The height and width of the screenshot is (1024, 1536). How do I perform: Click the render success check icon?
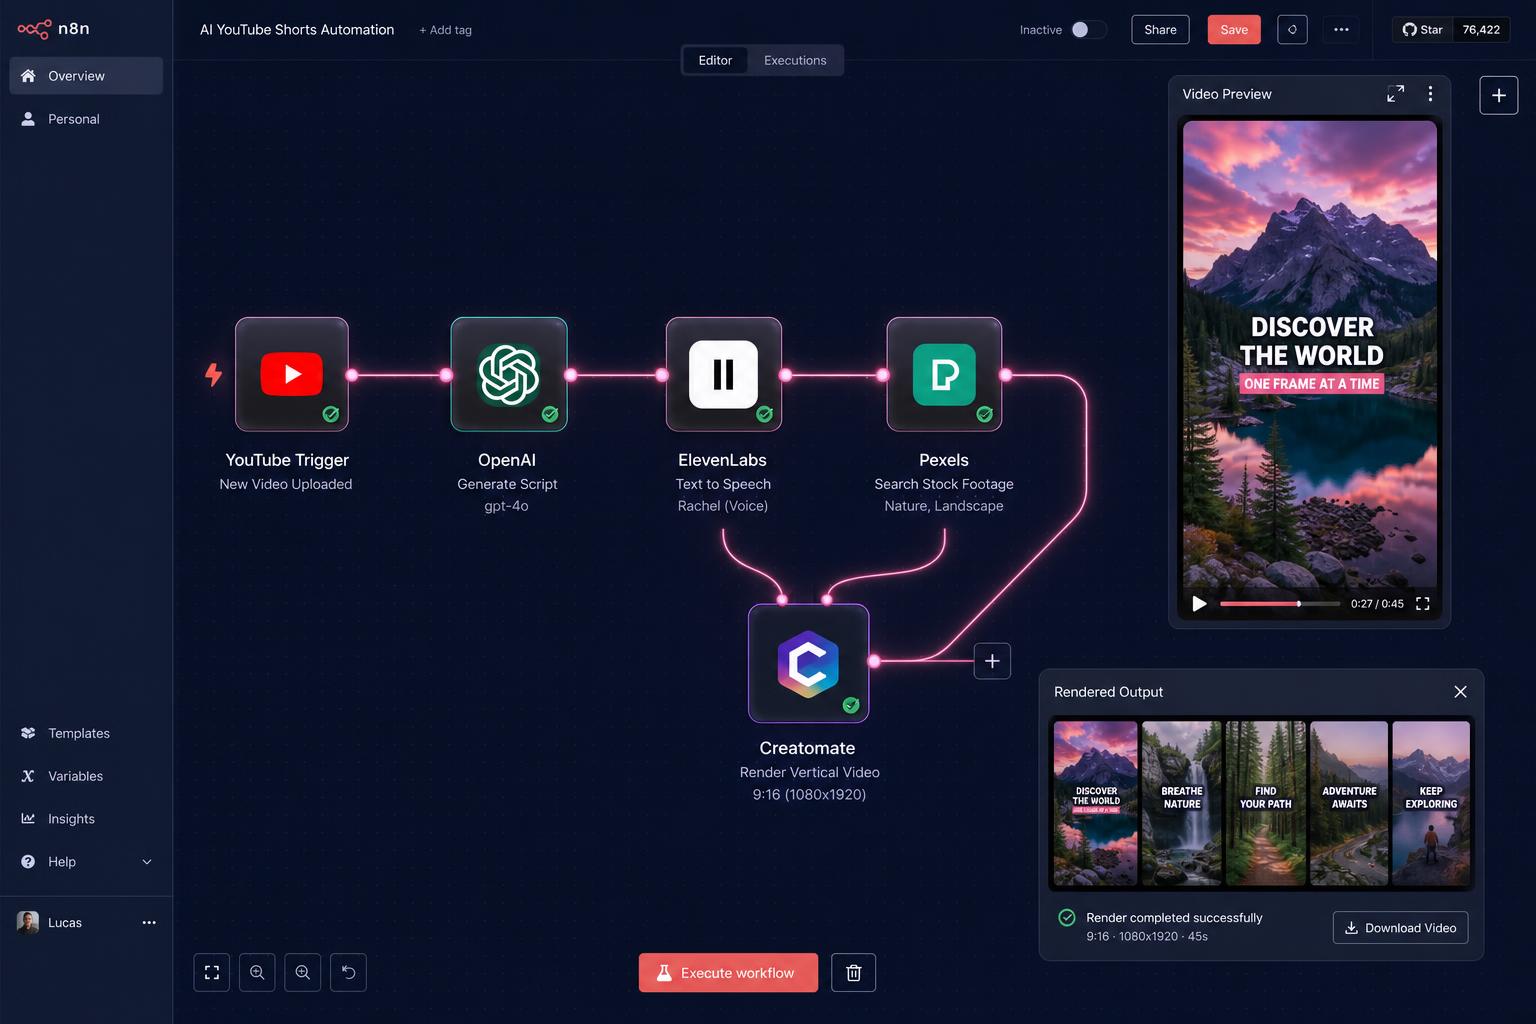pyautogui.click(x=1067, y=918)
